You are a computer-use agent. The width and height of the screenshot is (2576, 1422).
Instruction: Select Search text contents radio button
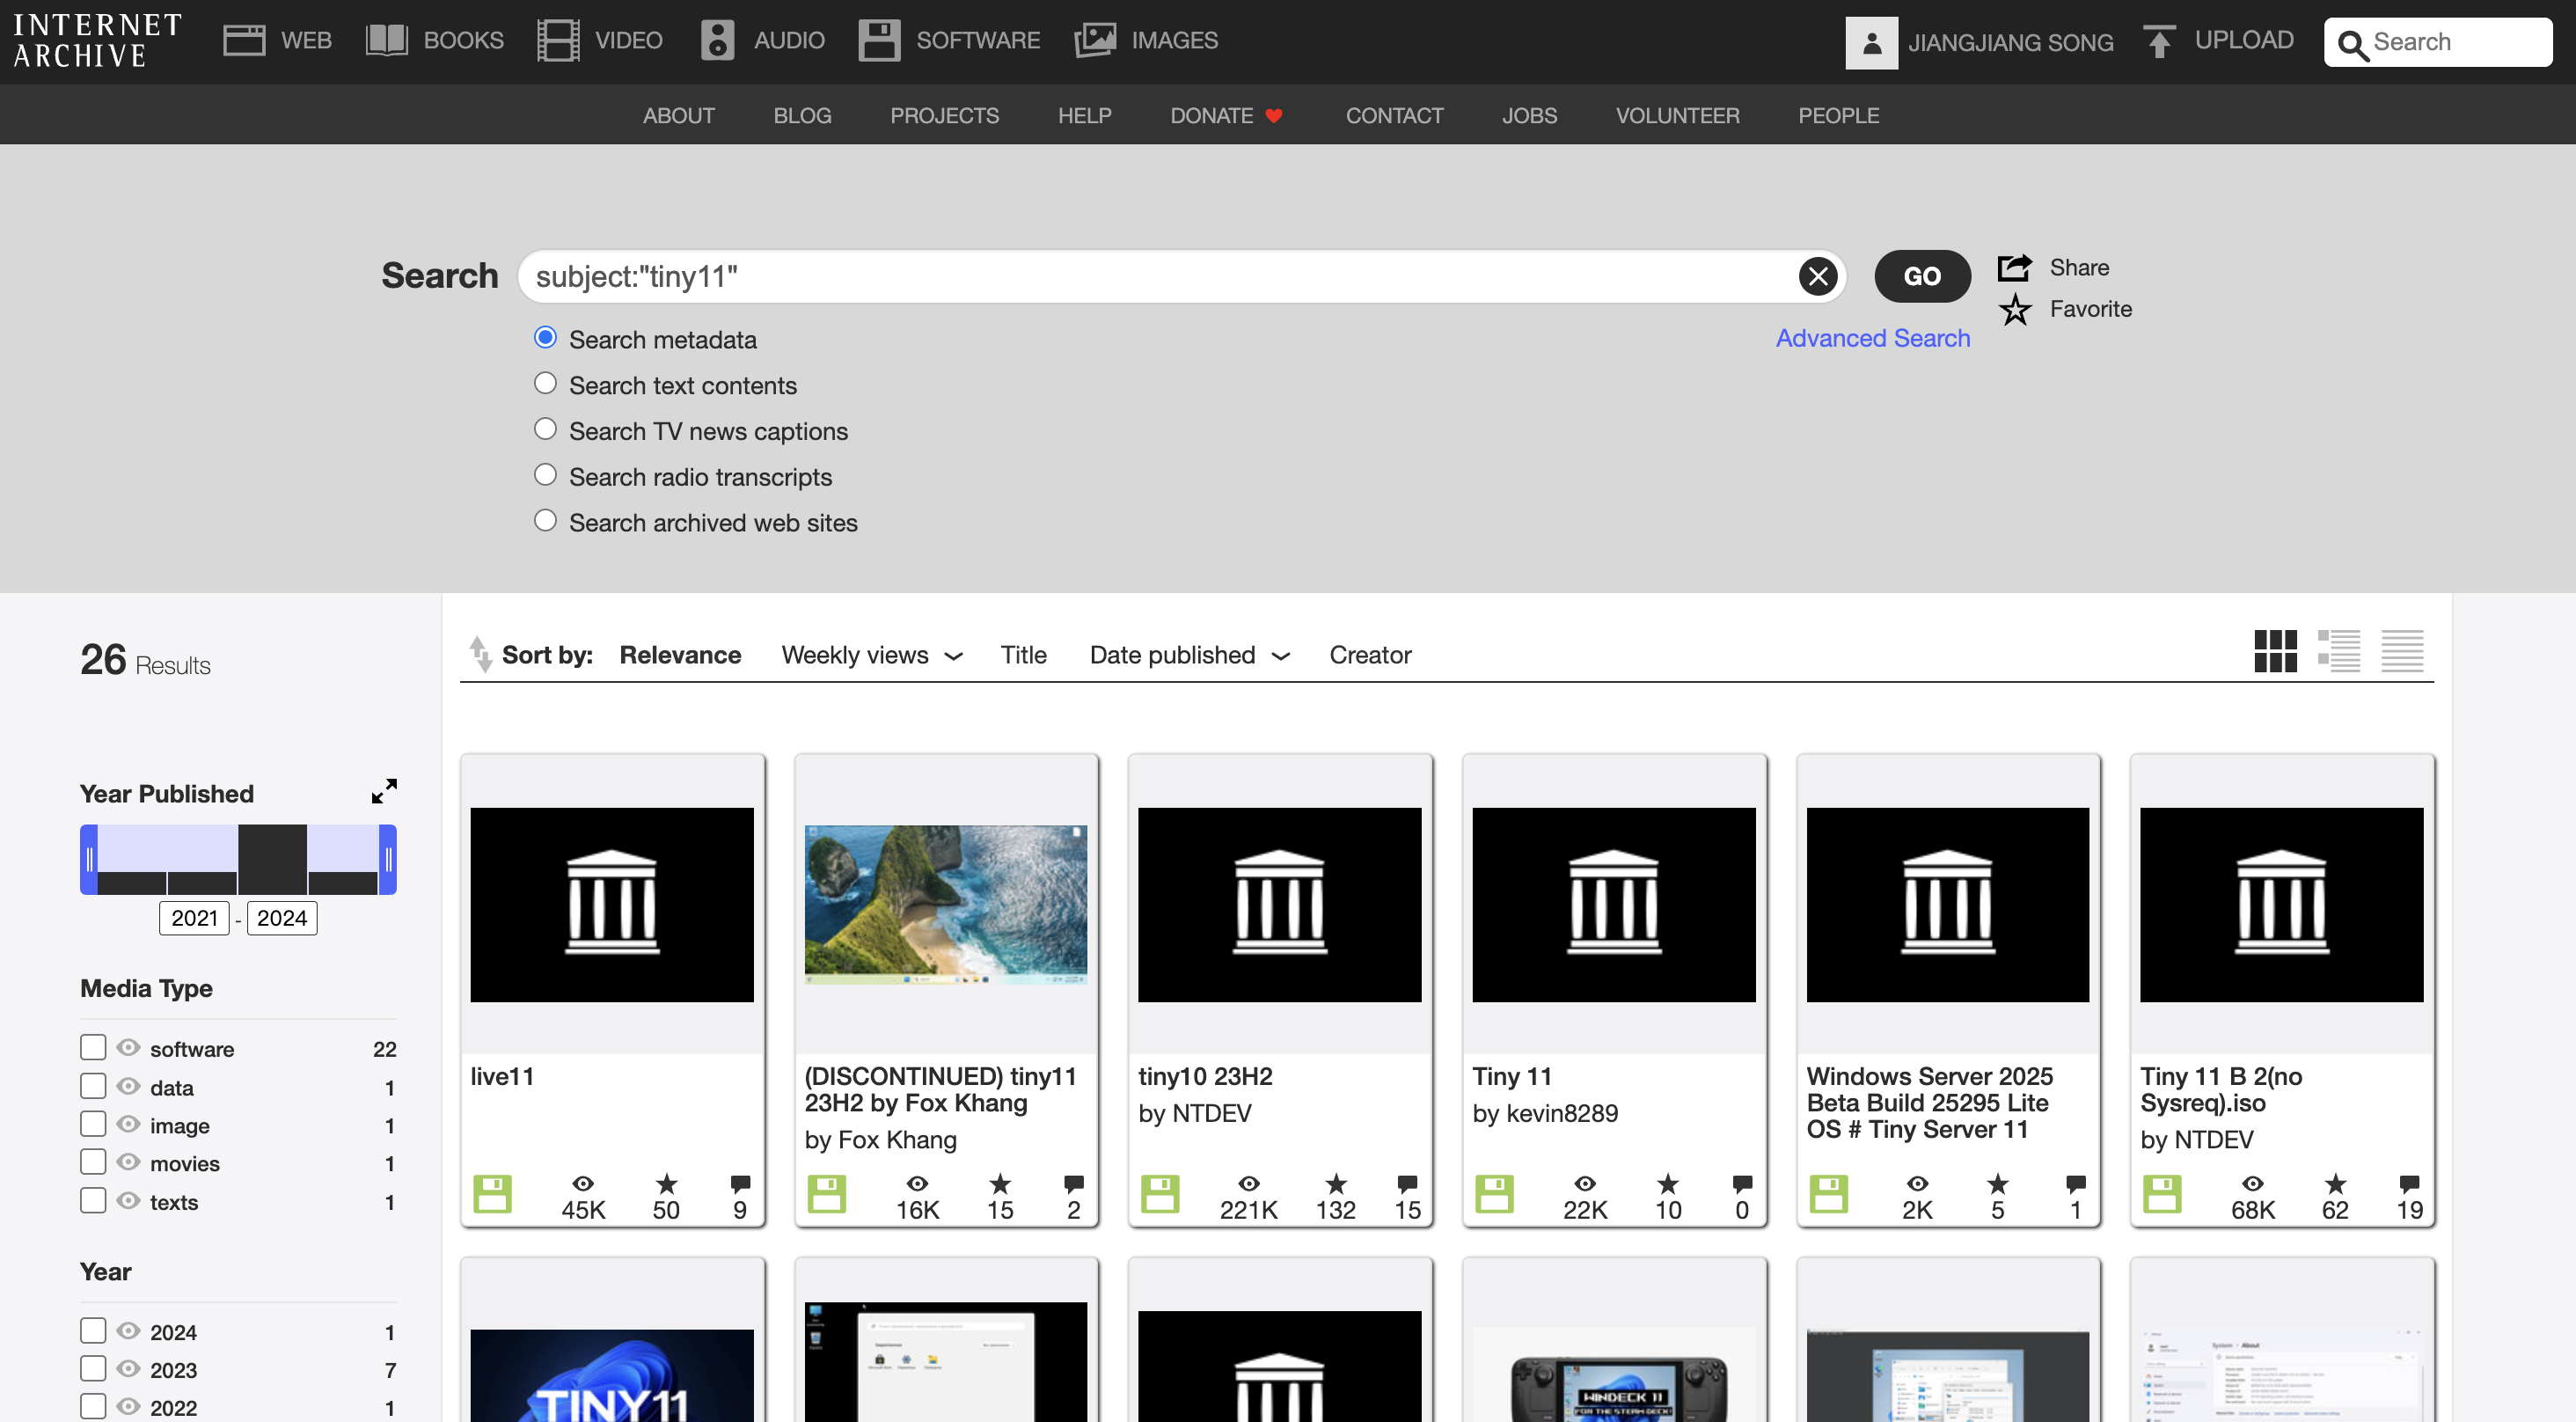pyautogui.click(x=545, y=383)
